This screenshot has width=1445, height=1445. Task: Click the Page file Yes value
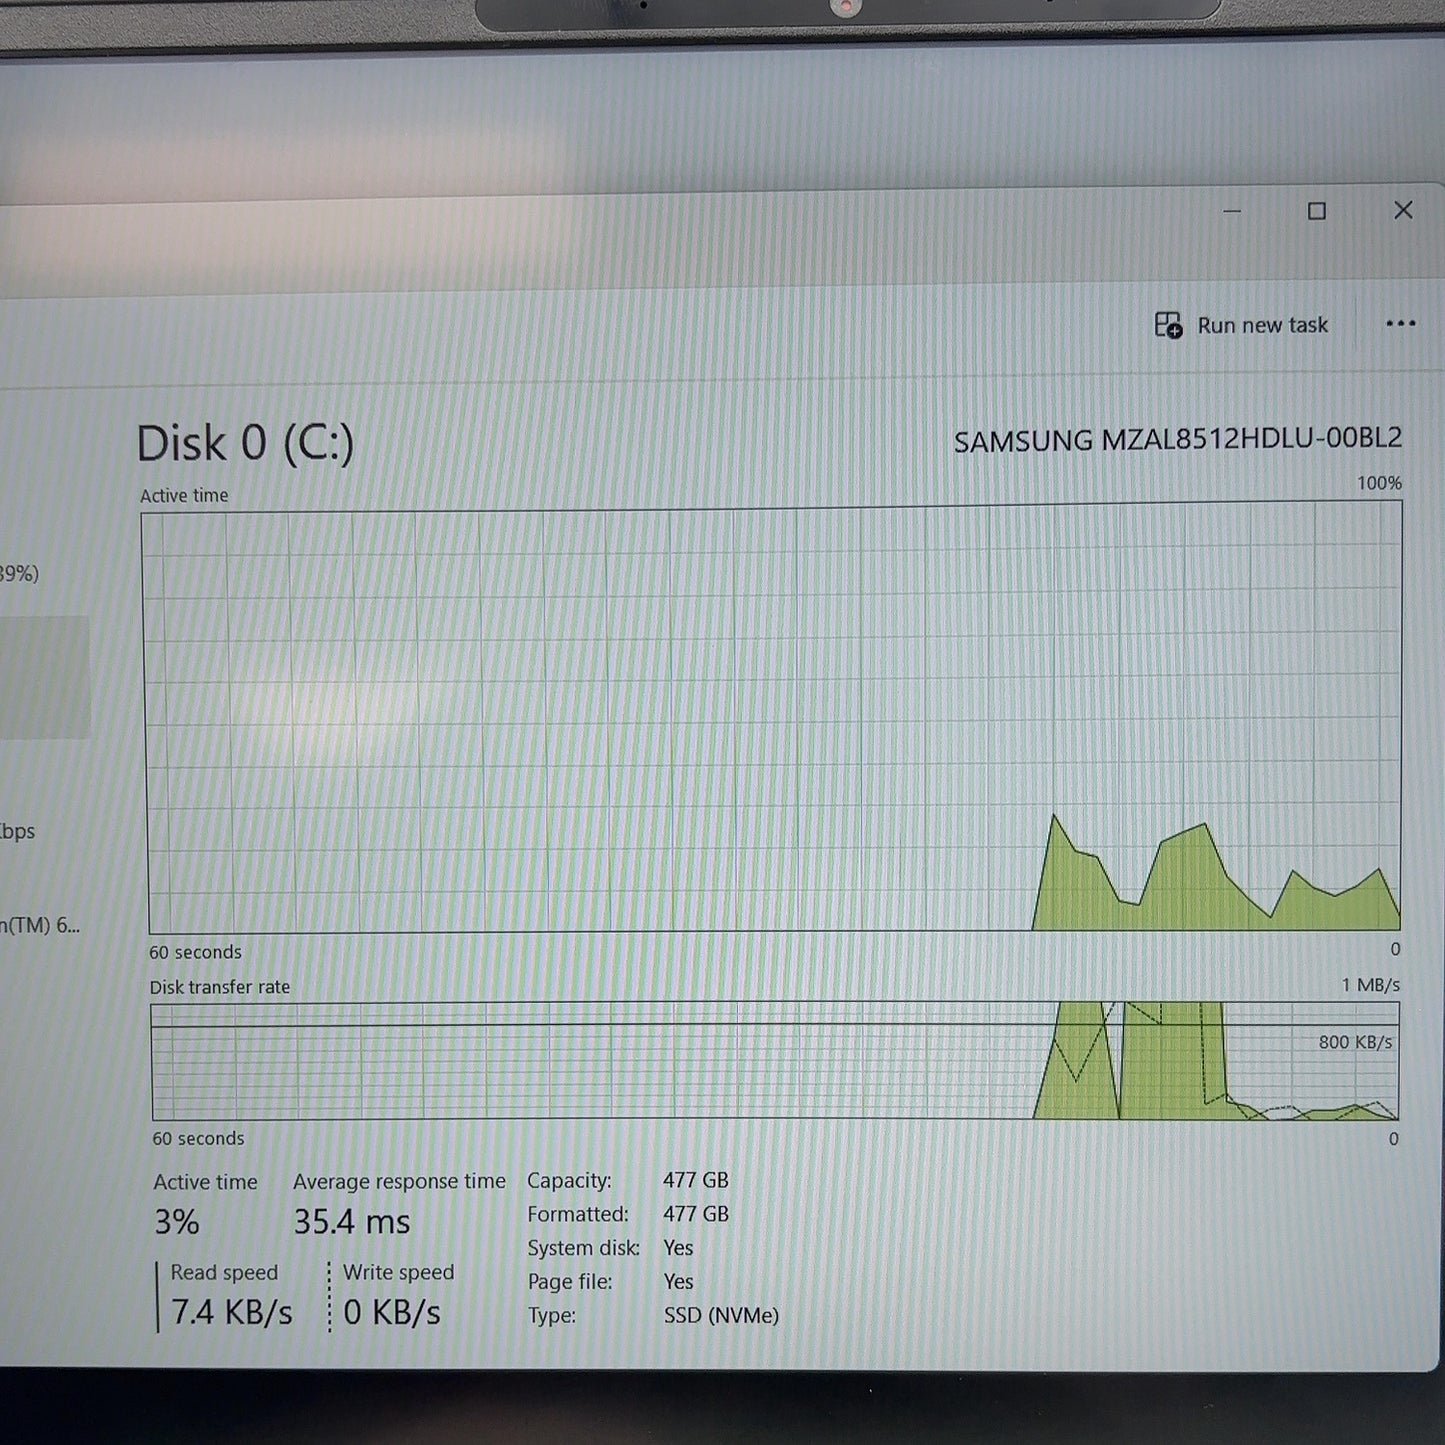click(x=677, y=1281)
